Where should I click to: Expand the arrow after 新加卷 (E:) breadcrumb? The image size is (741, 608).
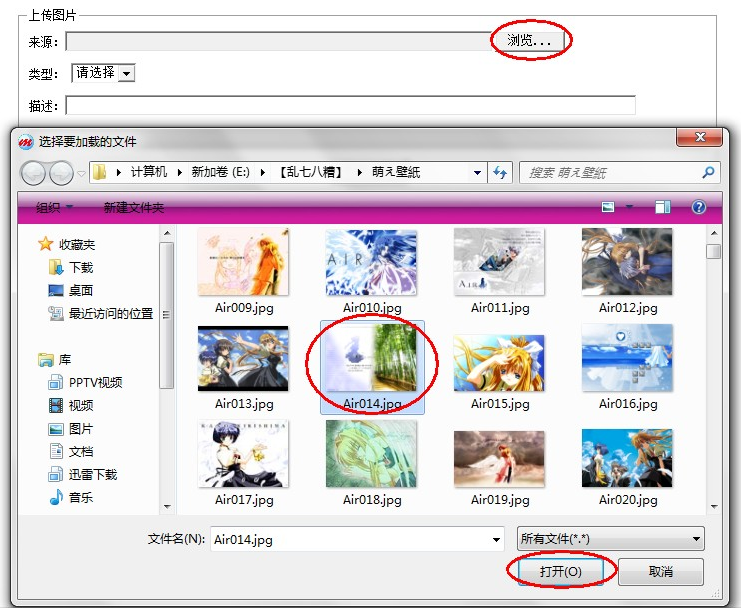click(262, 172)
